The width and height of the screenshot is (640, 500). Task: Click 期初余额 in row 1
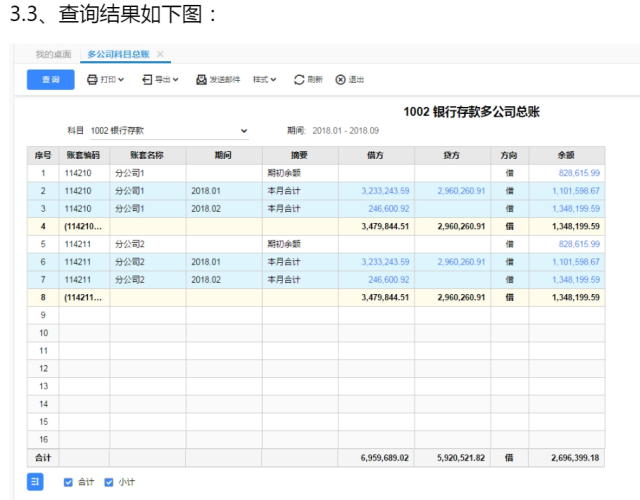(x=284, y=173)
